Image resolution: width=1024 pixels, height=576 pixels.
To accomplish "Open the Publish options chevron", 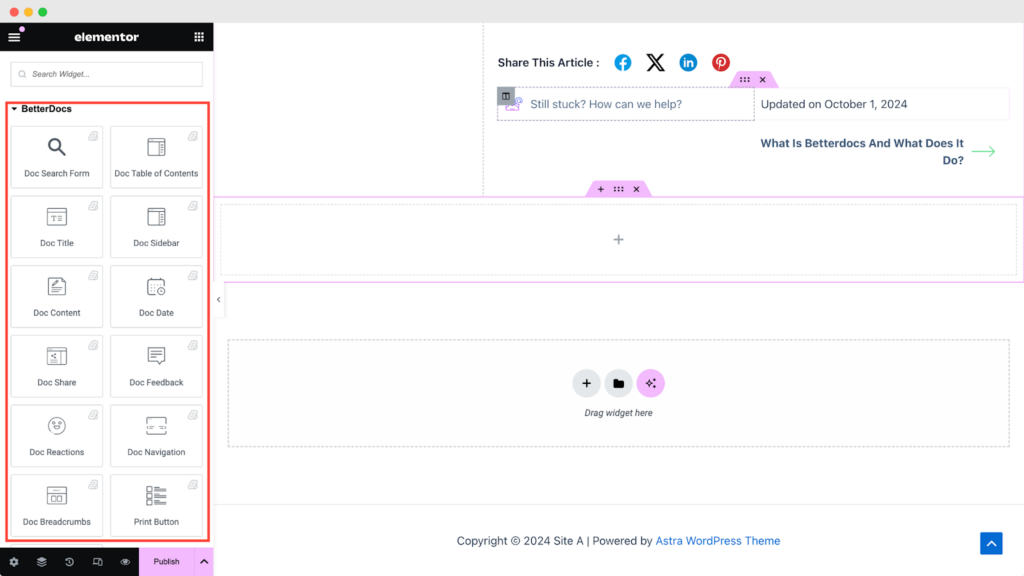I will (x=203, y=562).
